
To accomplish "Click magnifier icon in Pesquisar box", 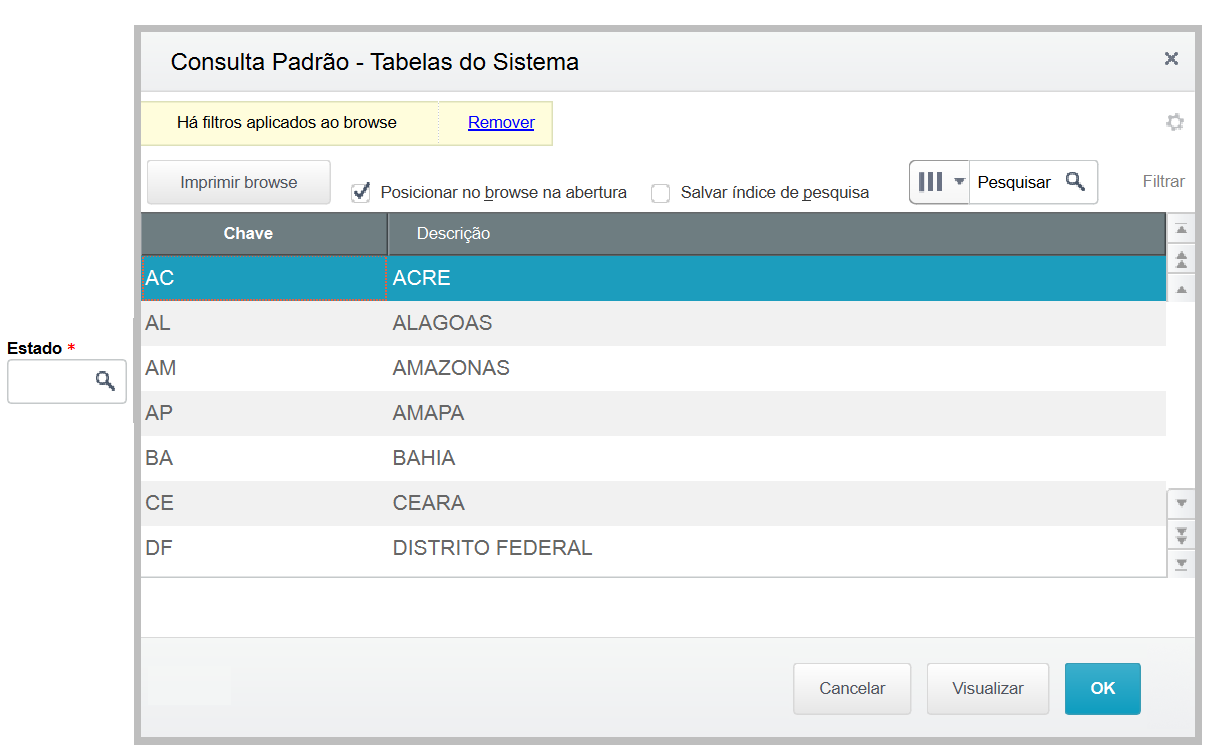I will coord(1075,182).
